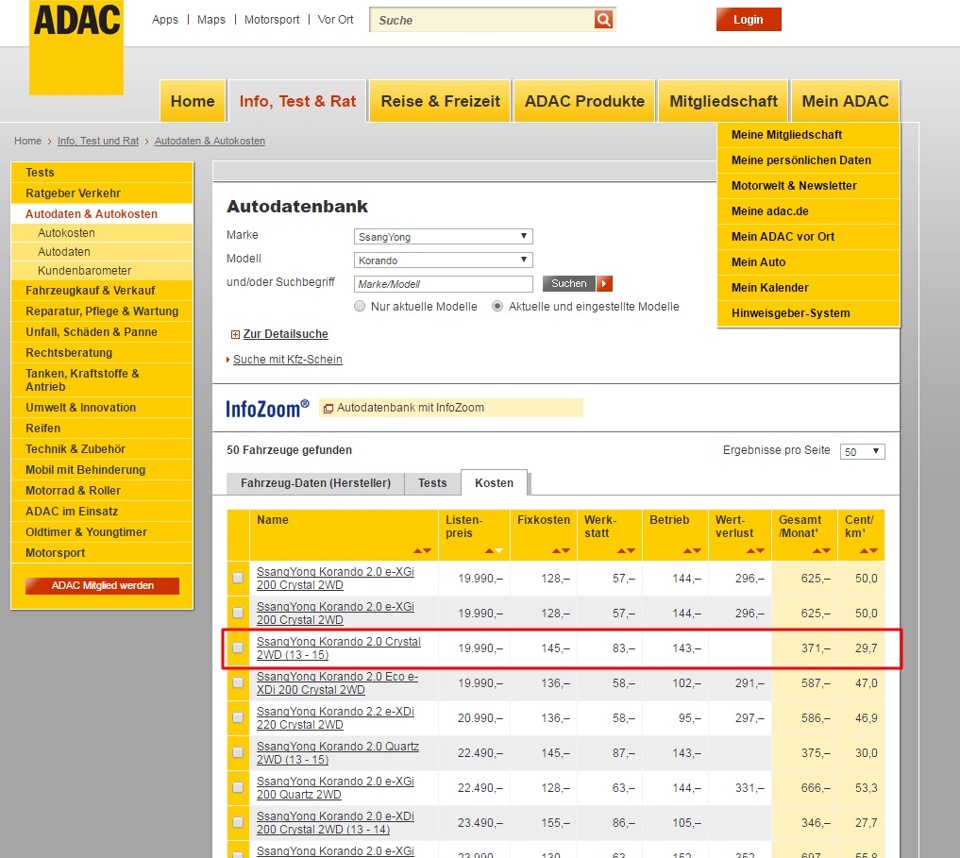Check the box for the first Korando 2.0 e-XGi 200 Crystal 2WD row
Screen dimensions: 960x858
click(238, 578)
